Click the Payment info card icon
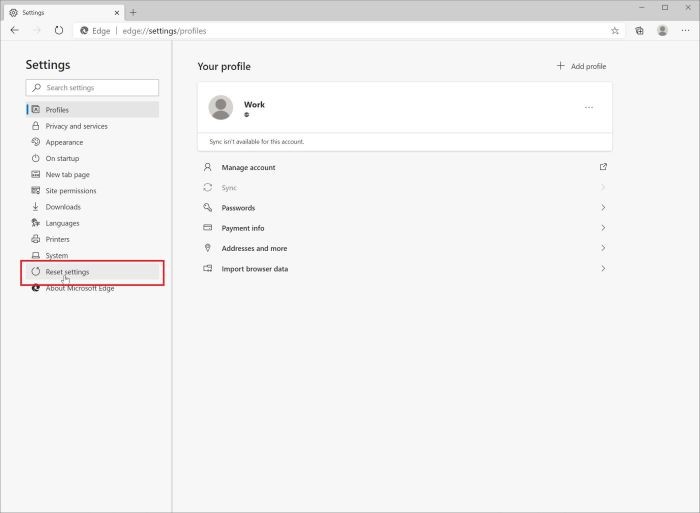This screenshot has width=700, height=513. pyautogui.click(x=208, y=227)
